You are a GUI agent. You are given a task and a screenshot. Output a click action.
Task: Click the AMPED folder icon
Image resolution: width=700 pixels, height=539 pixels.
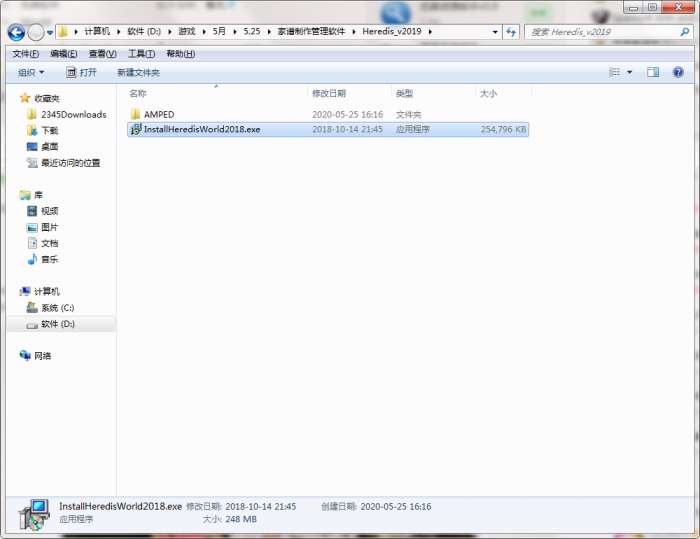(x=136, y=114)
